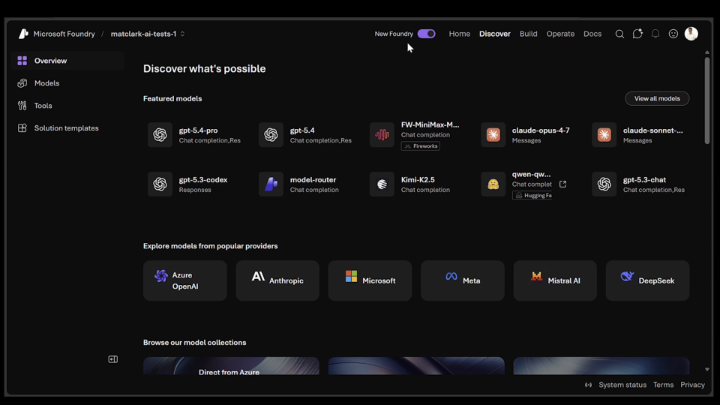The width and height of the screenshot is (720, 405).
Task: Click the FW-MiniMax model waveform icon
Action: tap(382, 135)
